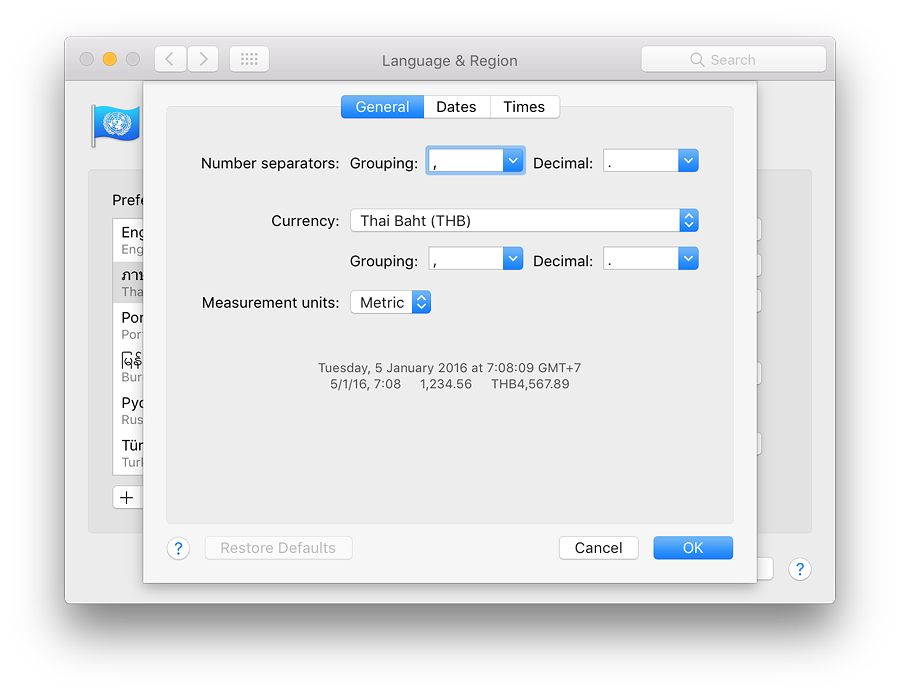Viewport: 900px width, 696px height.
Task: Open currency Grouping separator dropdown arrow
Action: 513,258
